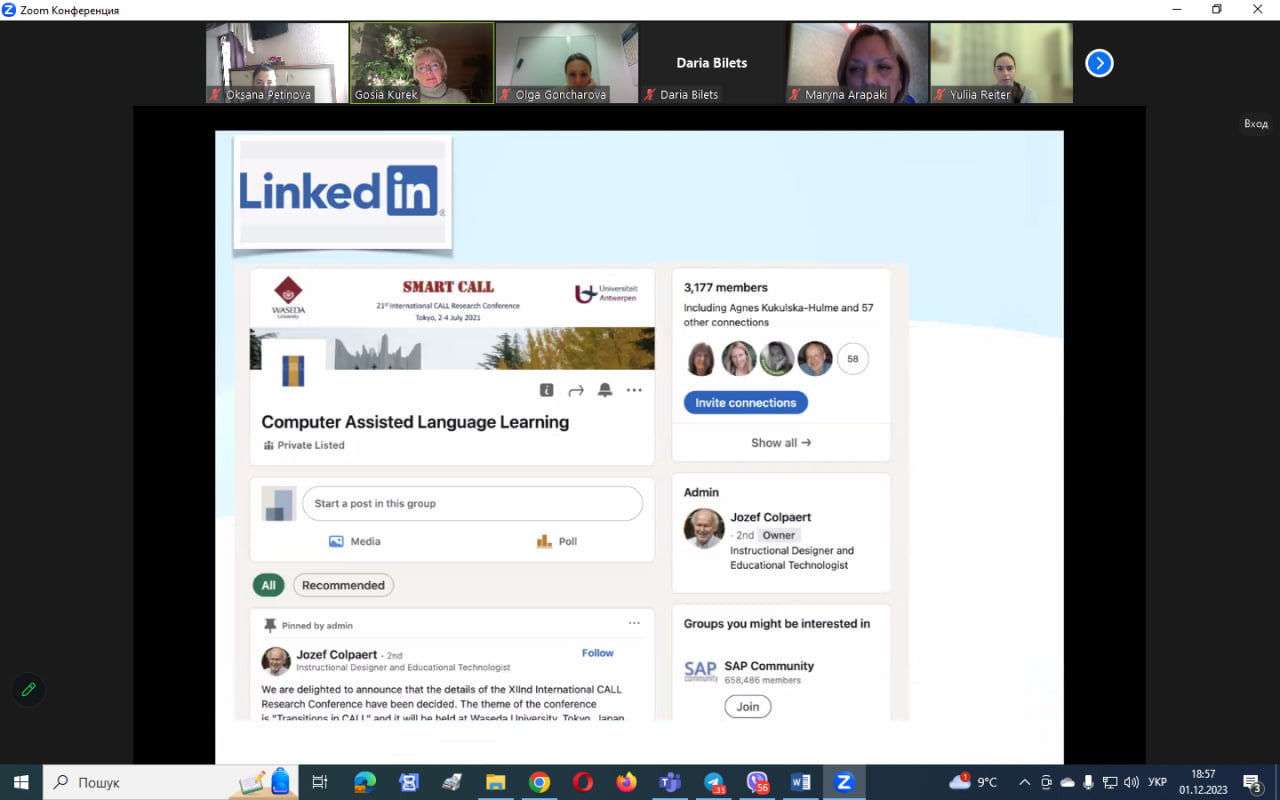Click the Zoom icon on the taskbar
Viewport: 1280px width, 800px height.
(x=844, y=782)
